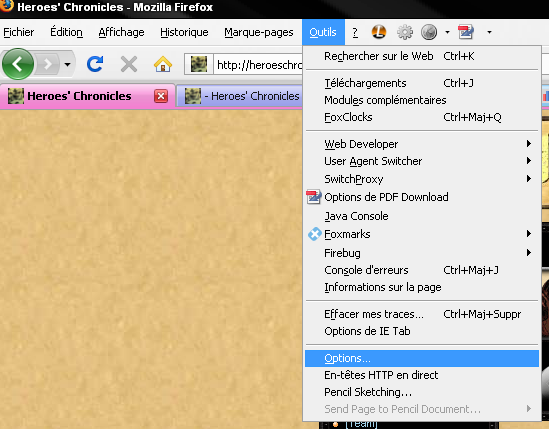Click the green Back navigation button

tap(18, 64)
